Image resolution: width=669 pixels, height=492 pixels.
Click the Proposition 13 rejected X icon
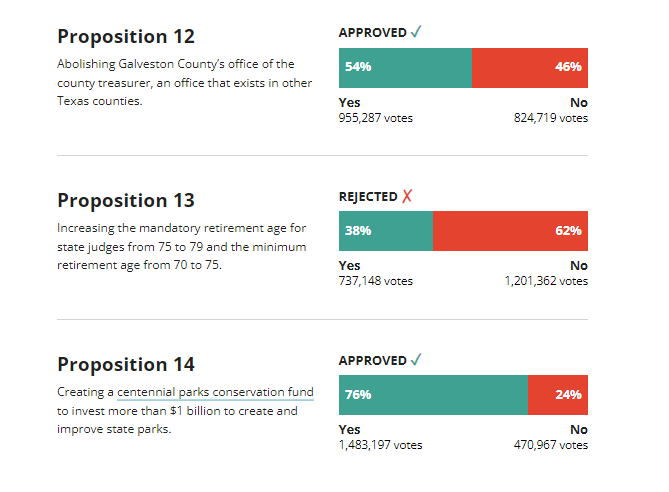[x=407, y=196]
